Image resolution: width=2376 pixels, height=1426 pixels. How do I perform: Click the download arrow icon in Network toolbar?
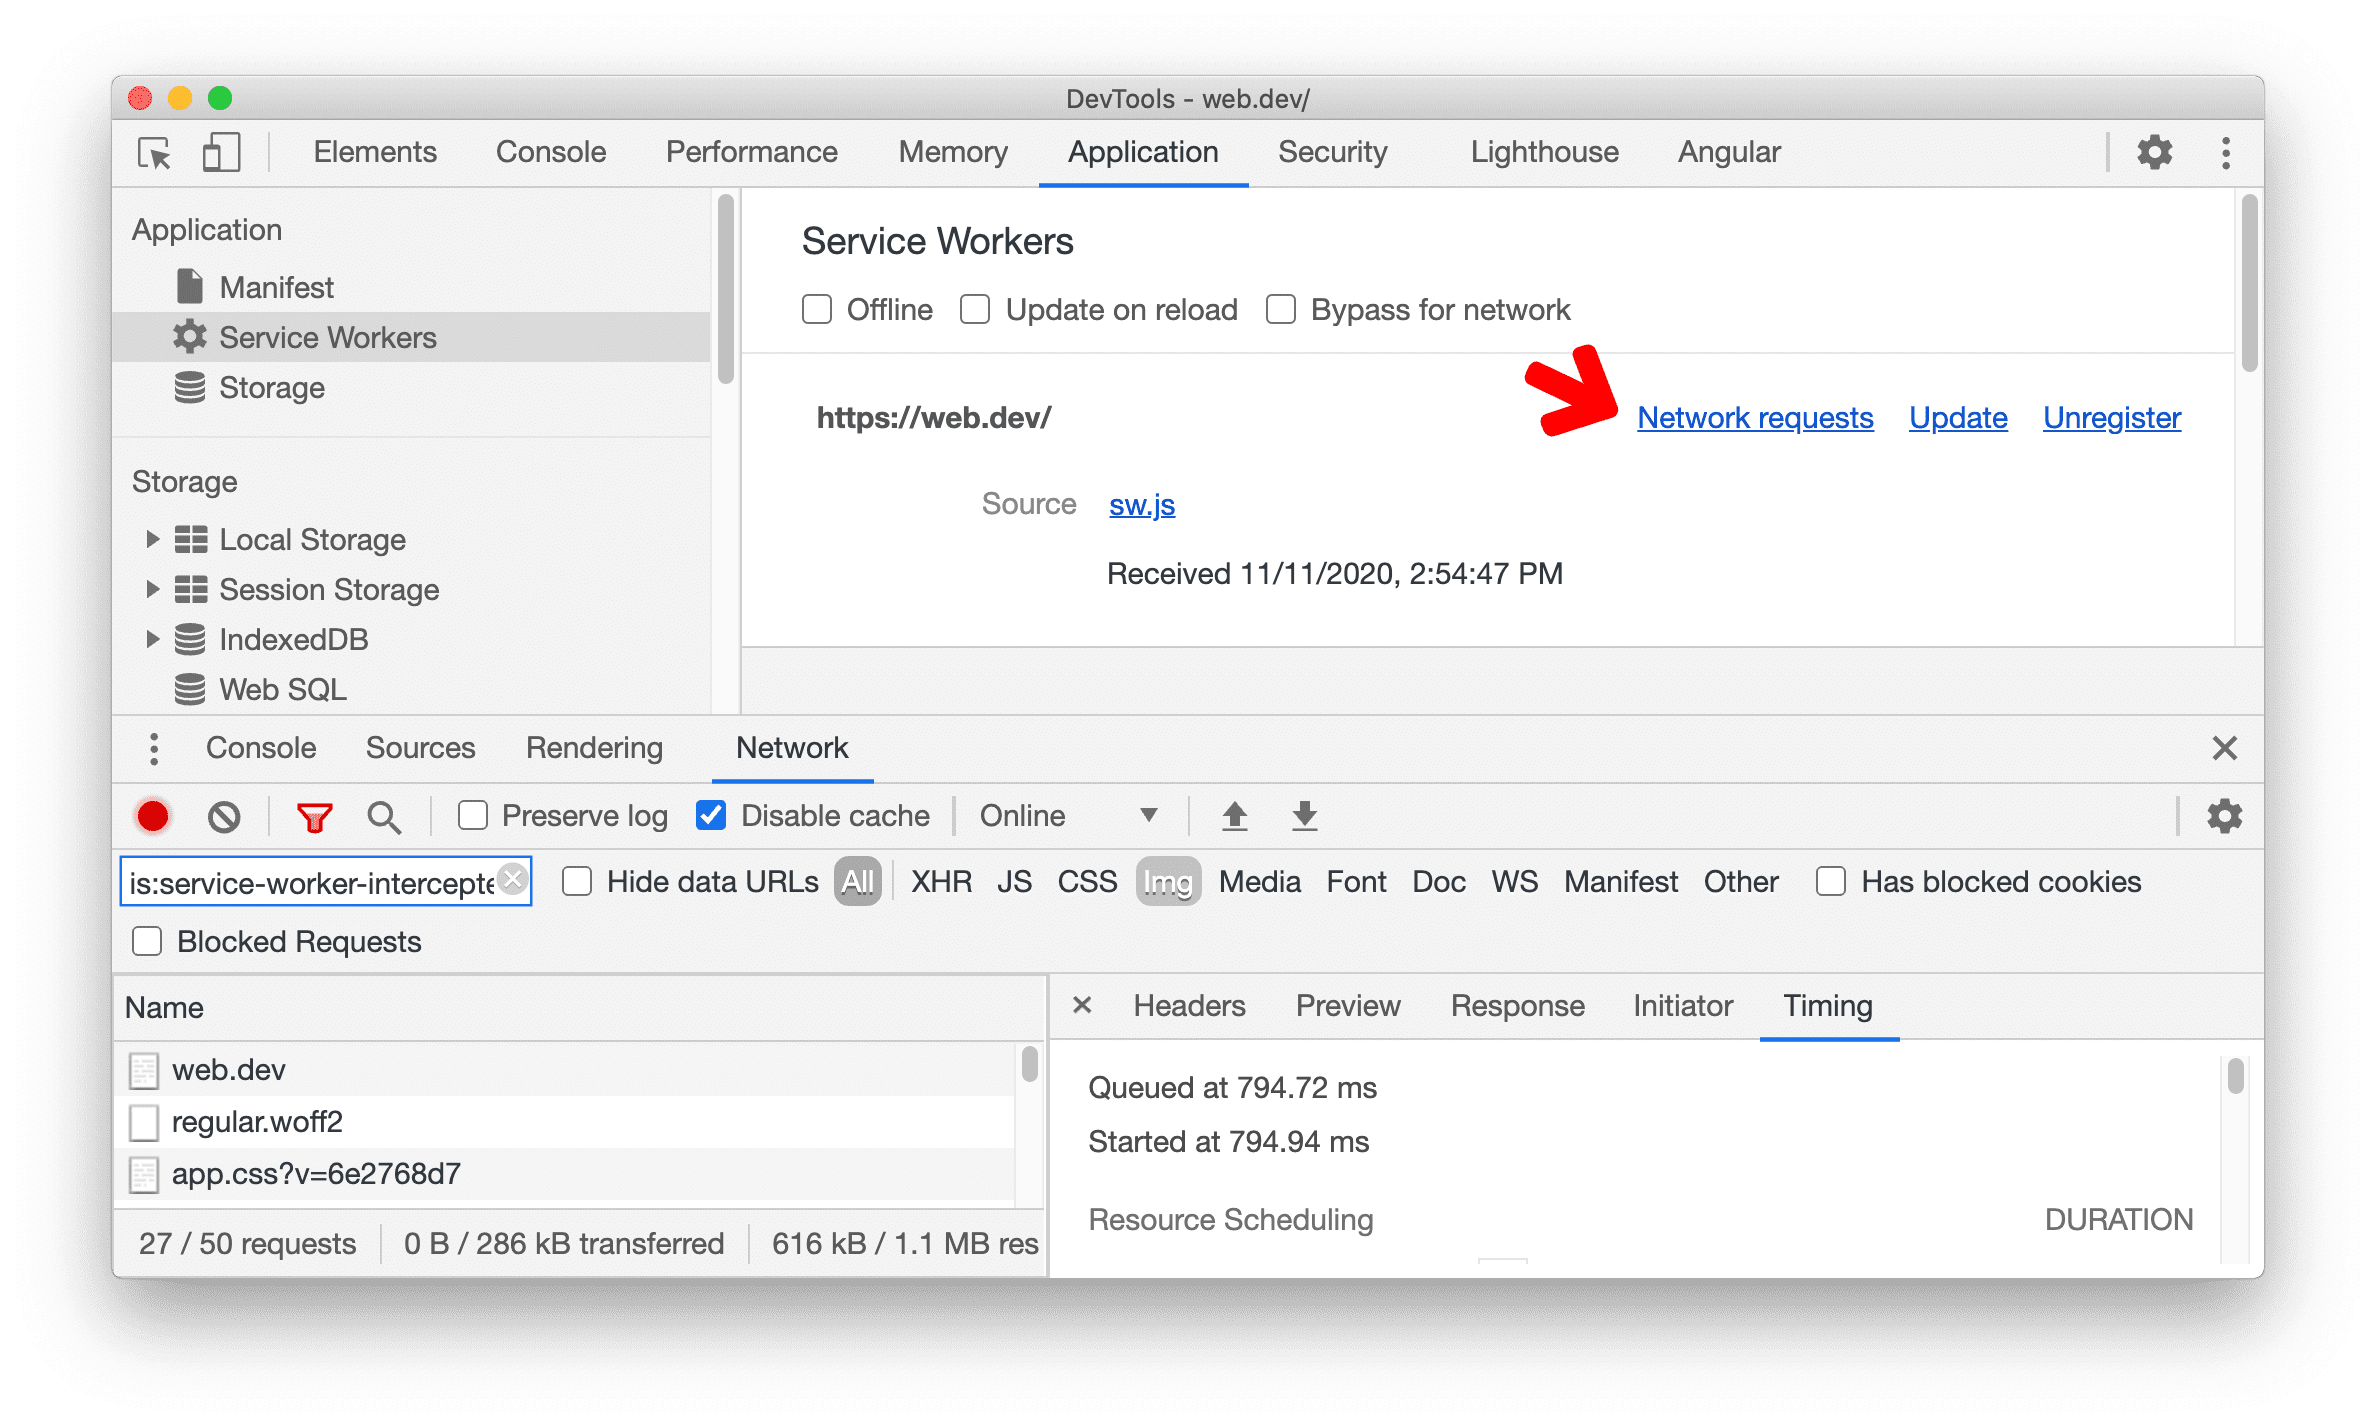1307,817
